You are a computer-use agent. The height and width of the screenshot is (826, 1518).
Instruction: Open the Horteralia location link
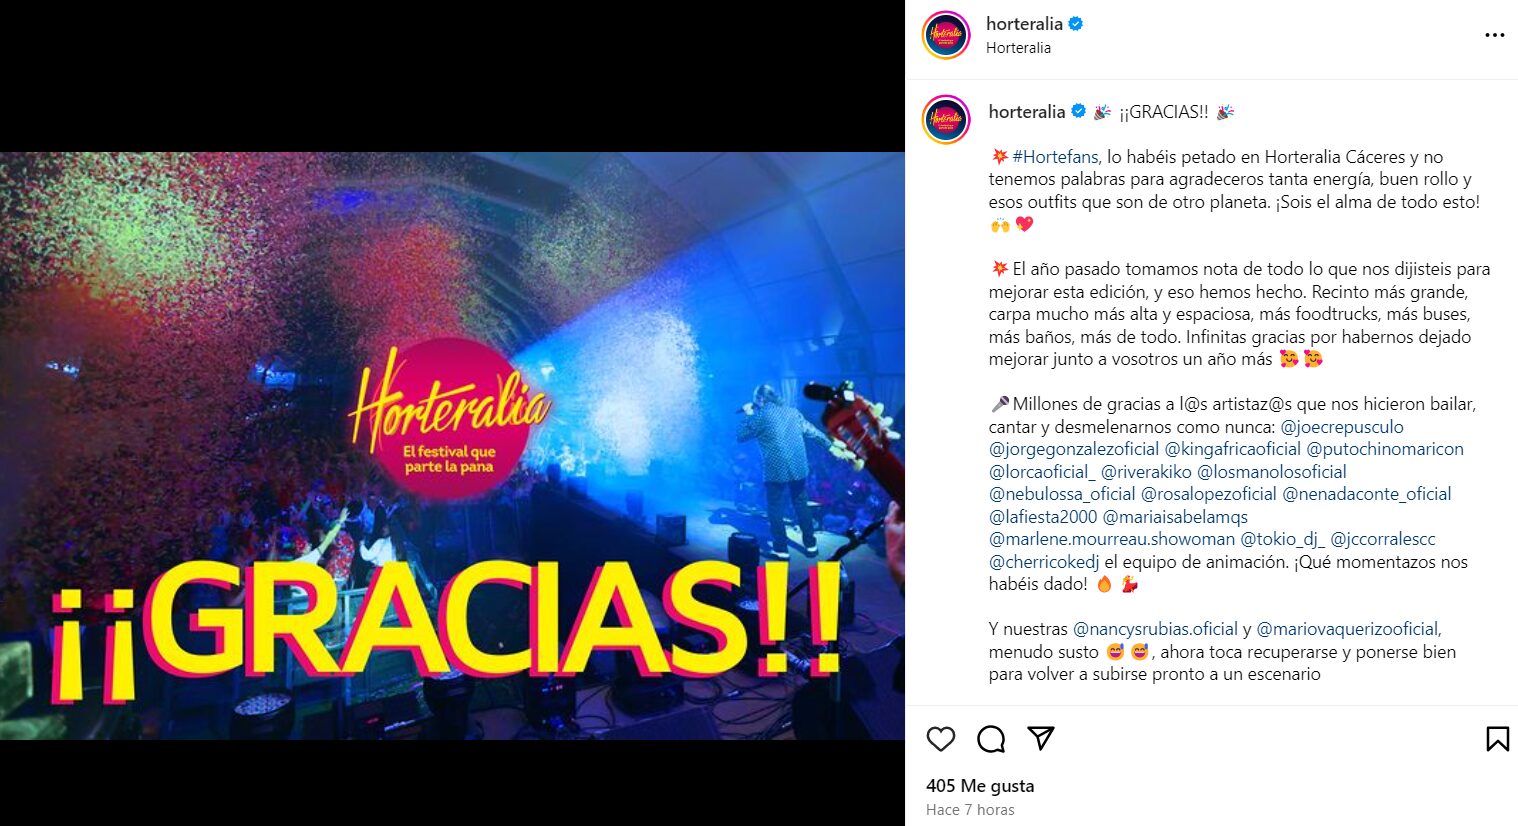(x=1018, y=48)
